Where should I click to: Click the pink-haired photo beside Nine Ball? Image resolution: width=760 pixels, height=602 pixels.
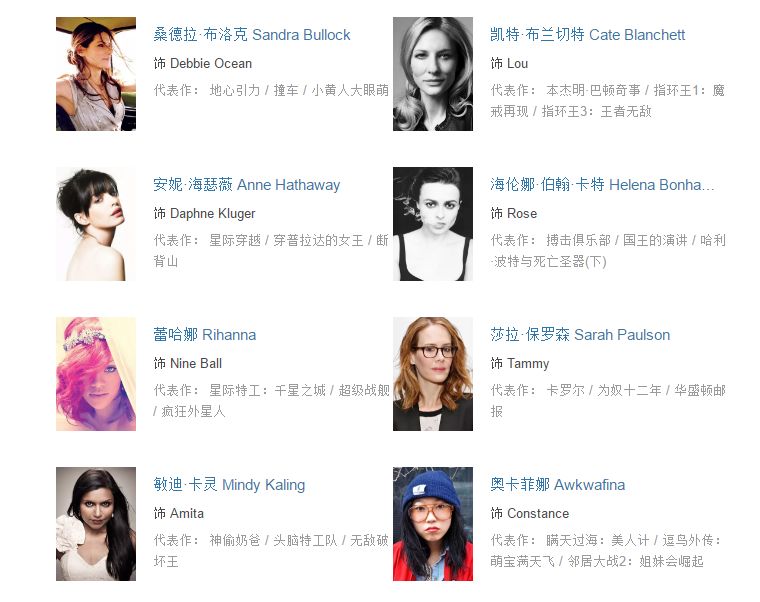pyautogui.click(x=96, y=374)
